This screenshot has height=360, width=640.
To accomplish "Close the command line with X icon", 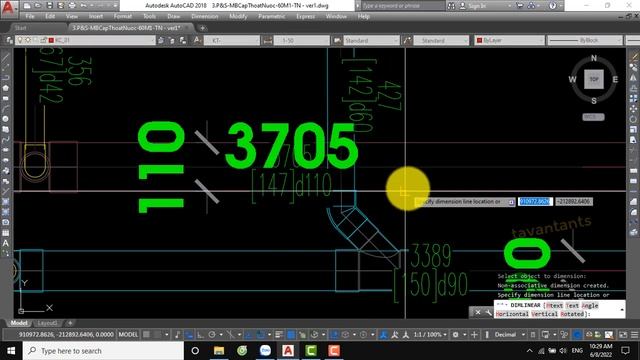I will tap(477, 313).
